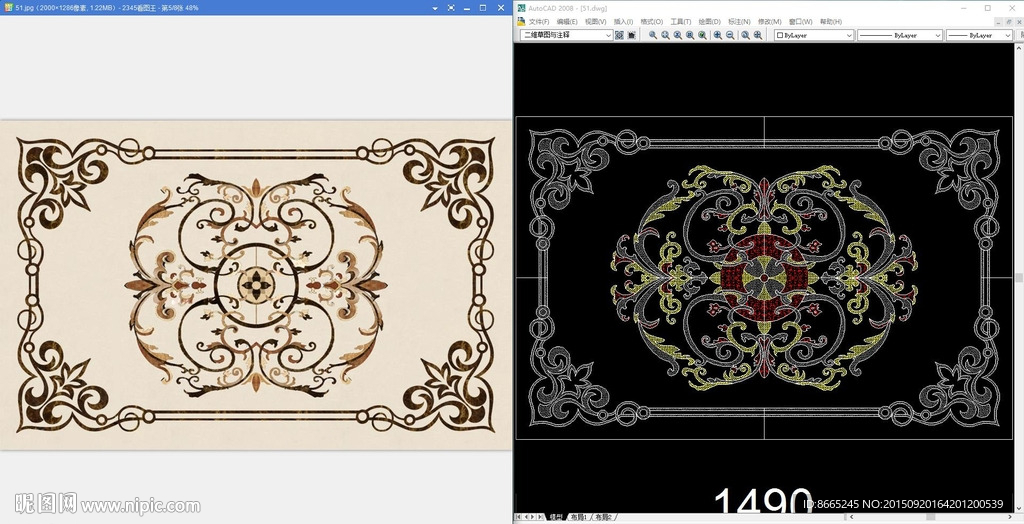Open the 修改(M) menu
The image size is (1024, 524).
[769, 22]
